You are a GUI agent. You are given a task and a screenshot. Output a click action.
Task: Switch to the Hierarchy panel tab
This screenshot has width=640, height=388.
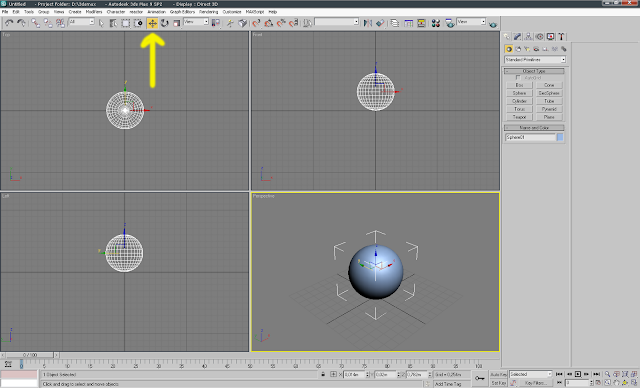529,37
